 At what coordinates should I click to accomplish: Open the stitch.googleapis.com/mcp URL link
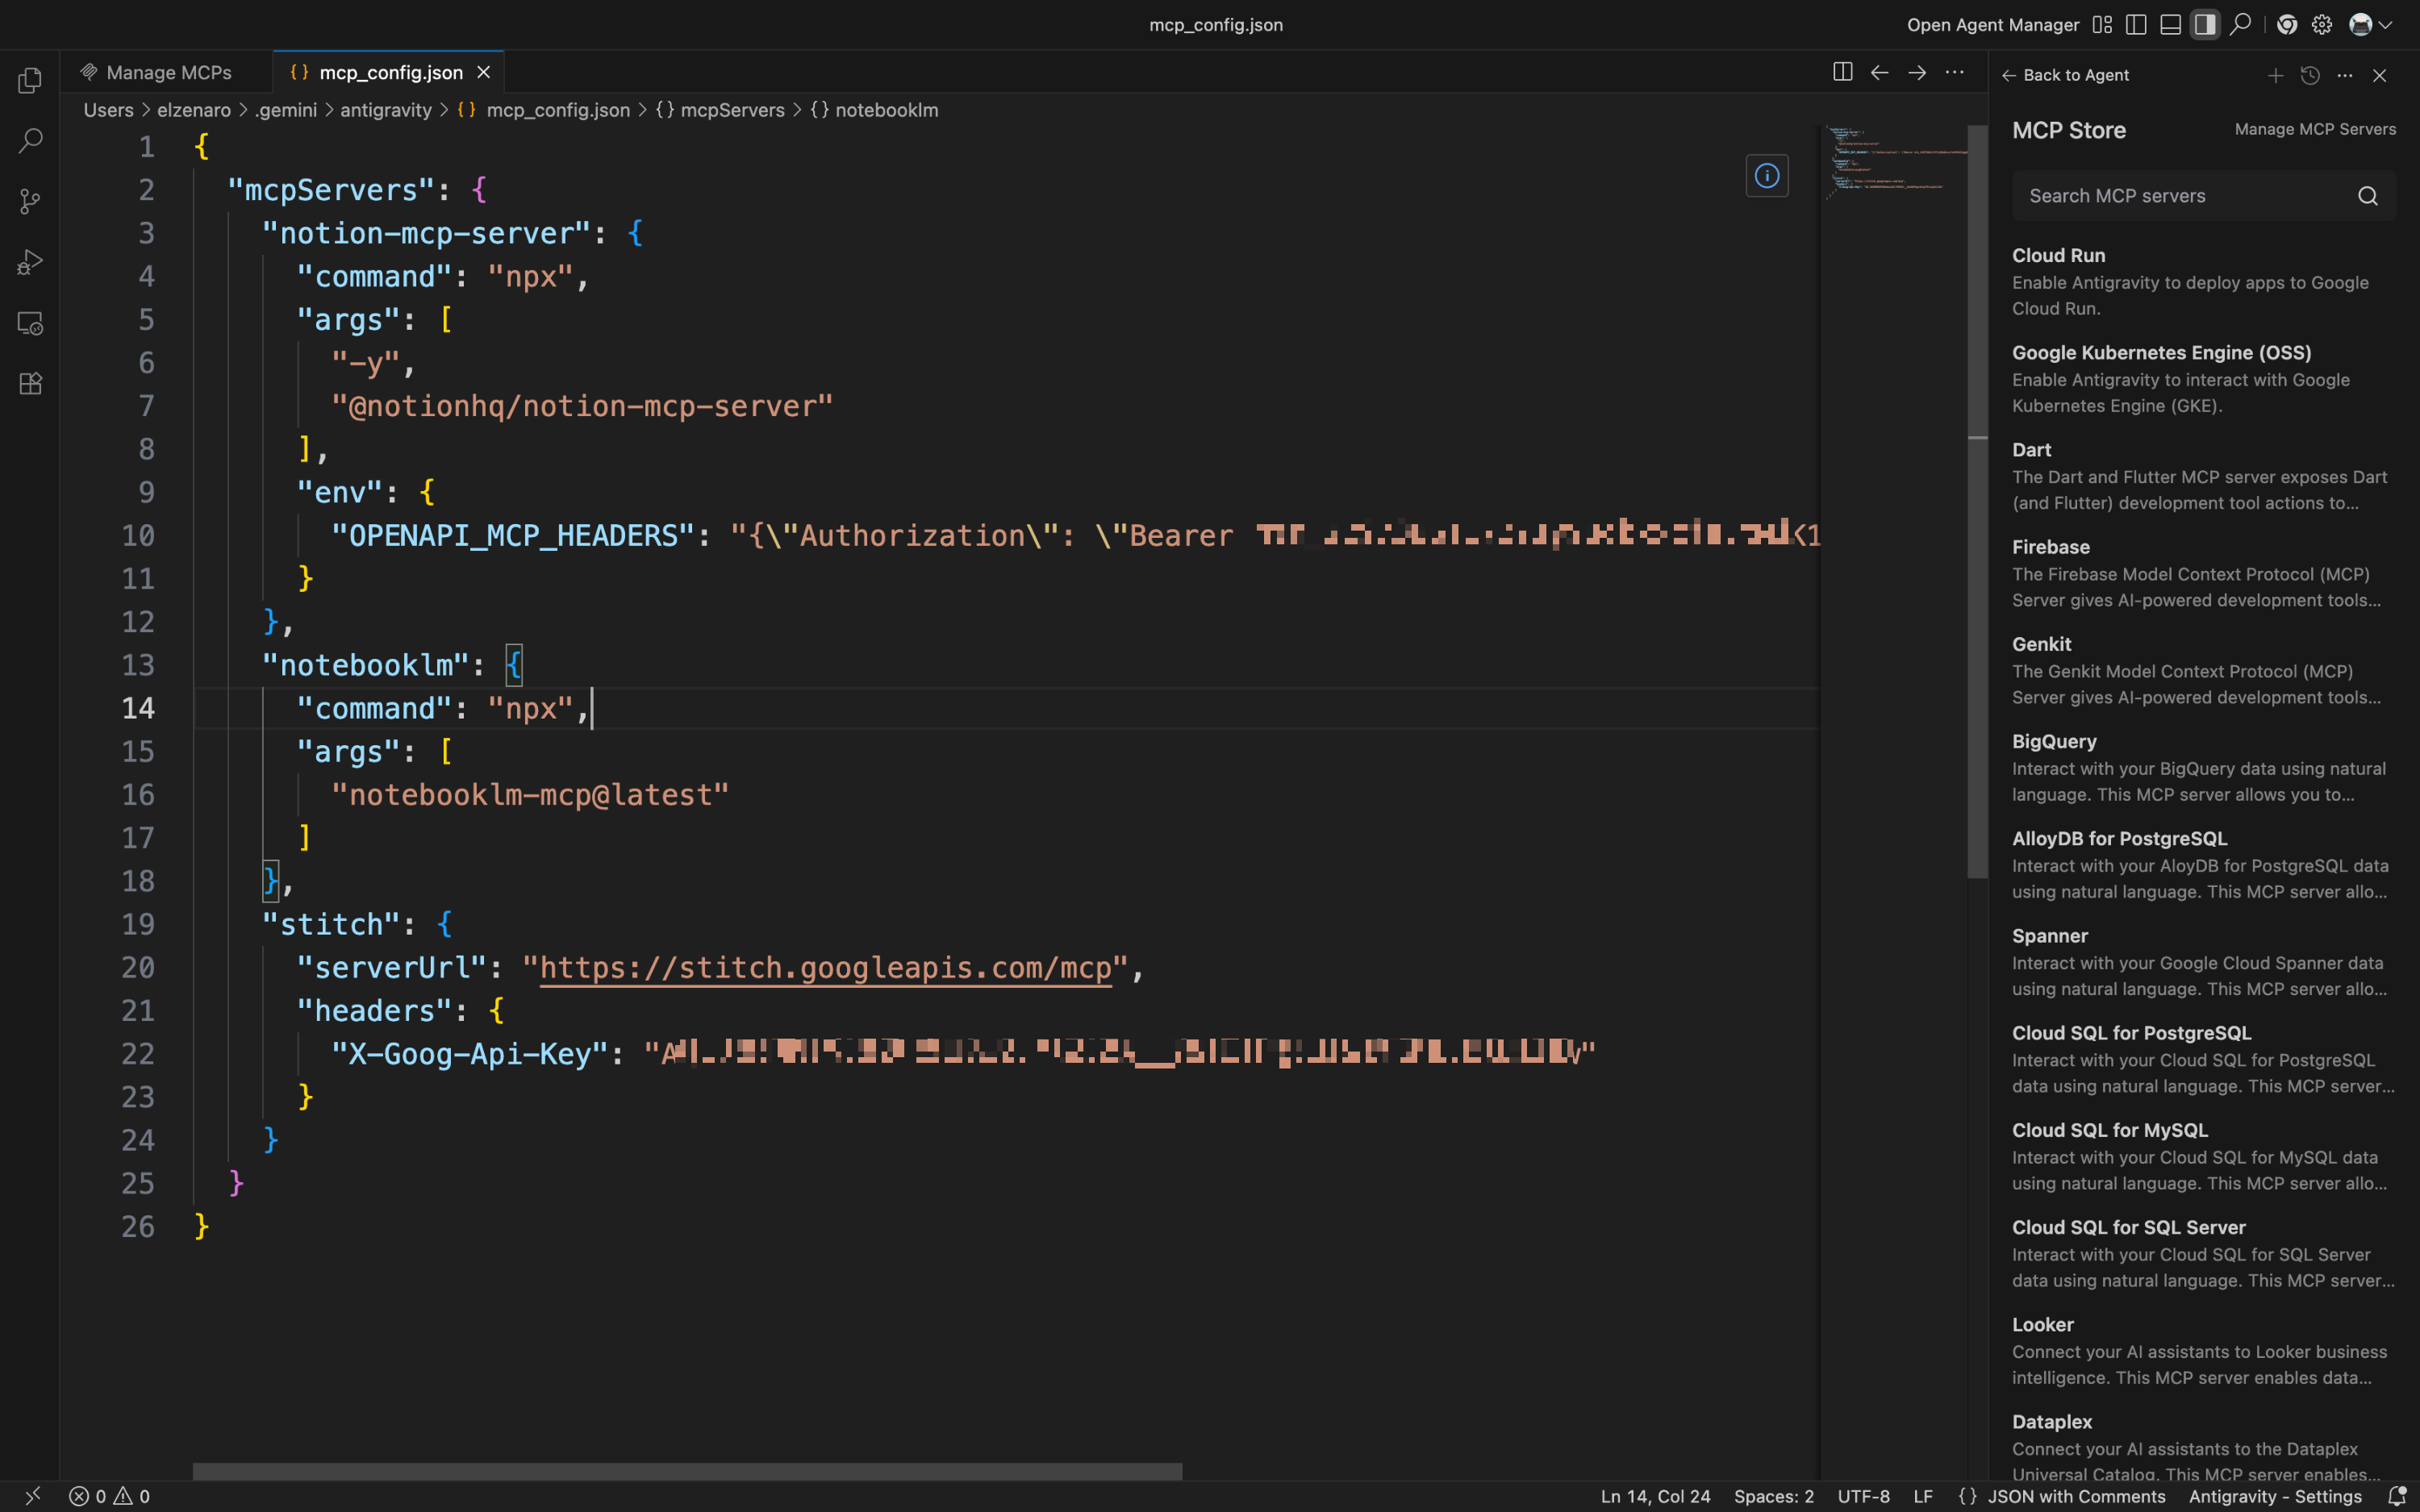click(825, 968)
